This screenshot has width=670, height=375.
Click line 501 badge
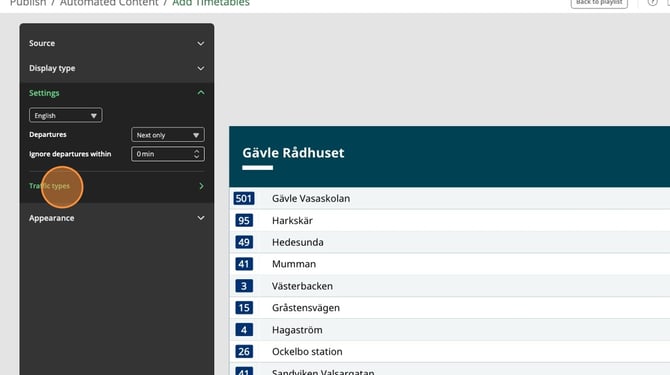[x=244, y=199]
